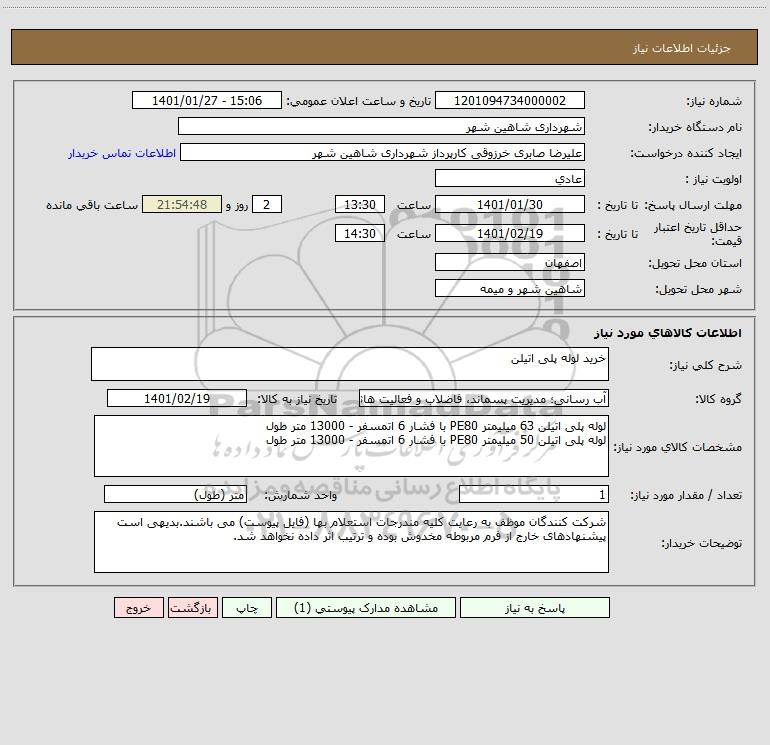Click the announcement date field 1401/01/27 - 15:06
Image resolution: width=770 pixels, height=745 pixels.
point(207,100)
